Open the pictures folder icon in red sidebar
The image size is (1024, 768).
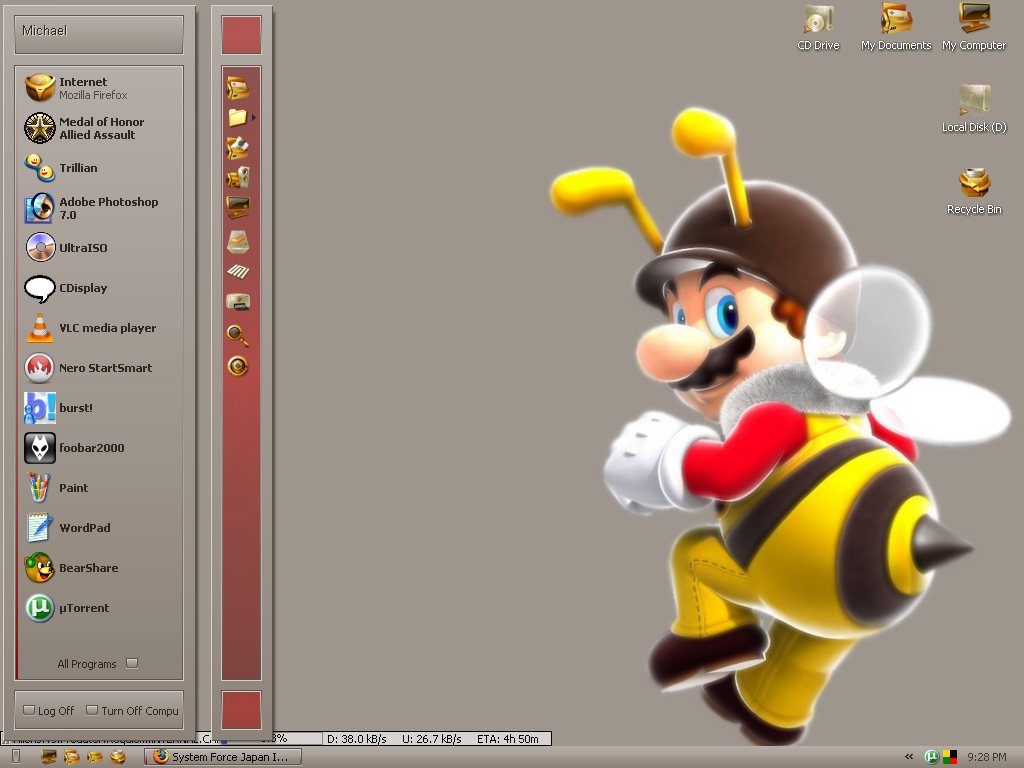pos(238,148)
